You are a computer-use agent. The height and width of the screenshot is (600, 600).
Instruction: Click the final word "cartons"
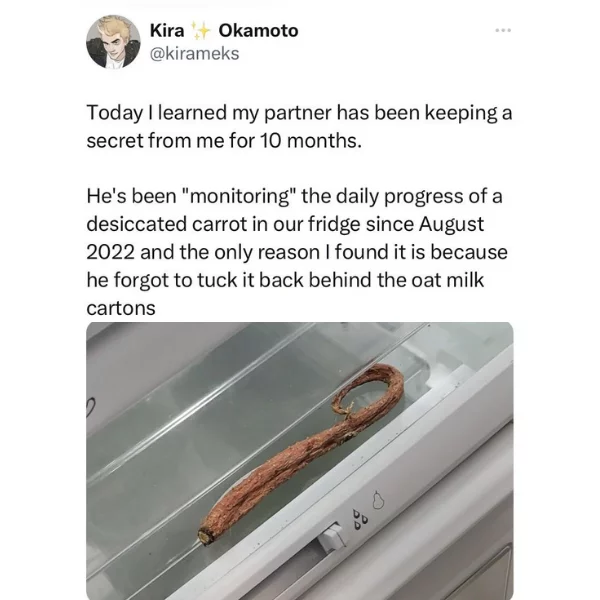tap(121, 308)
